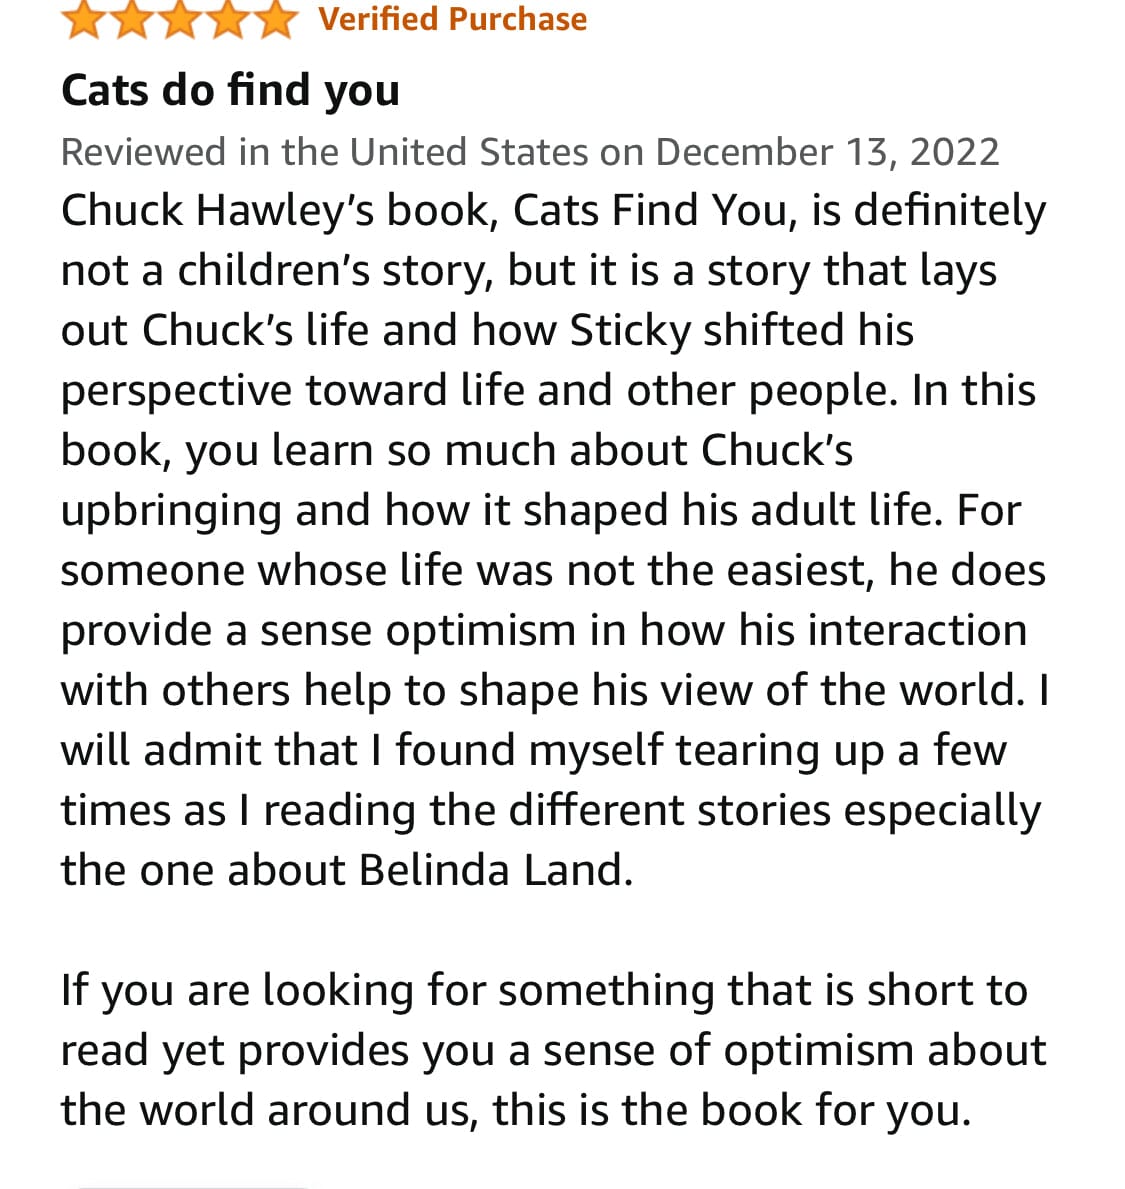
Task: Click the second orange rating star
Action: click(x=132, y=18)
